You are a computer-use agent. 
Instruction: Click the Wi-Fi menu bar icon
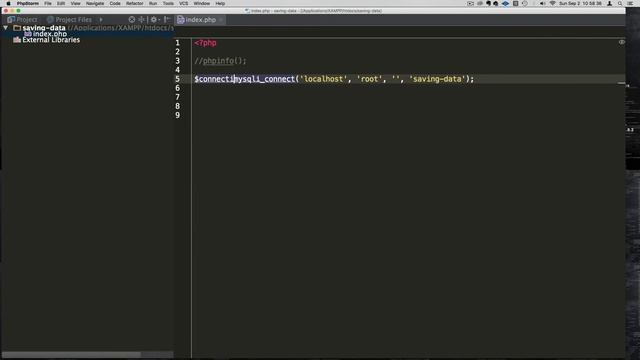coord(552,3)
